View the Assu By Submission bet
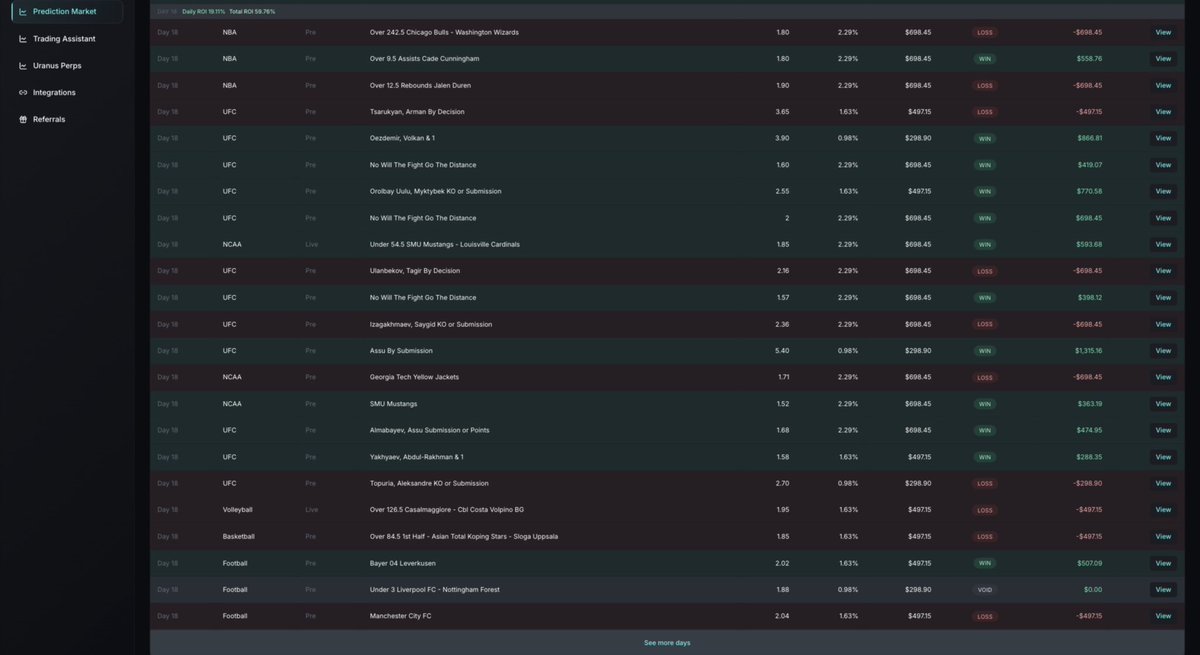 [x=1163, y=351]
